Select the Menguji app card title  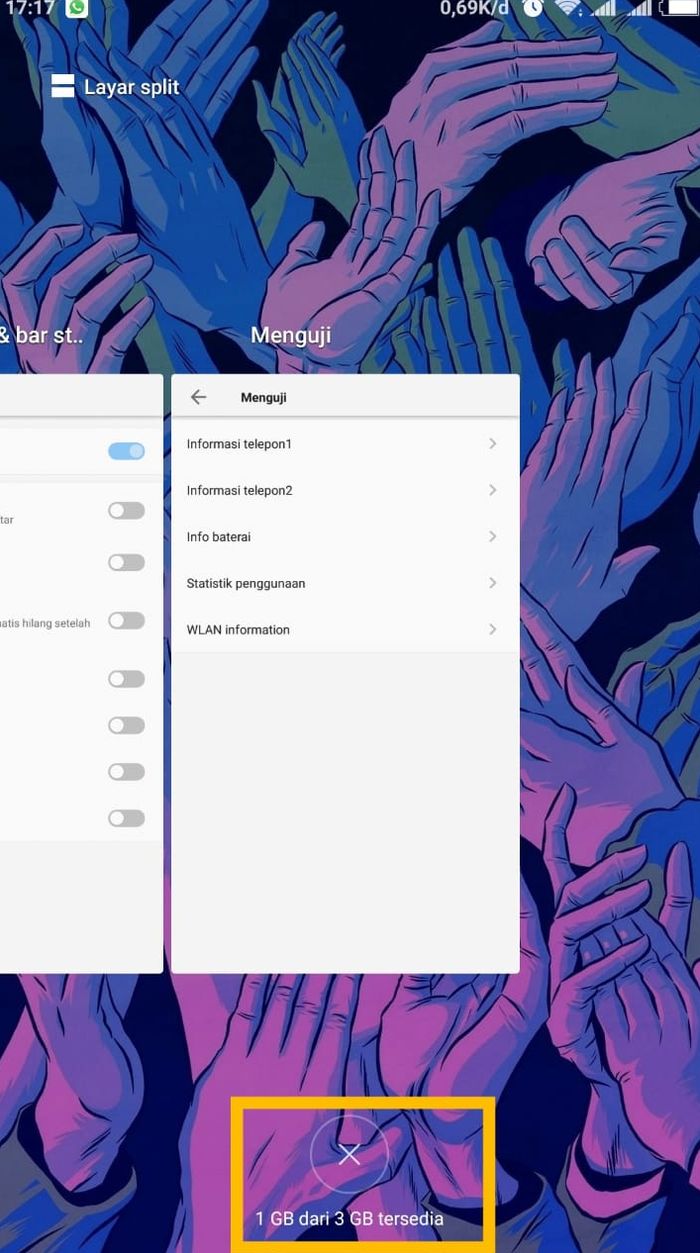coord(290,335)
